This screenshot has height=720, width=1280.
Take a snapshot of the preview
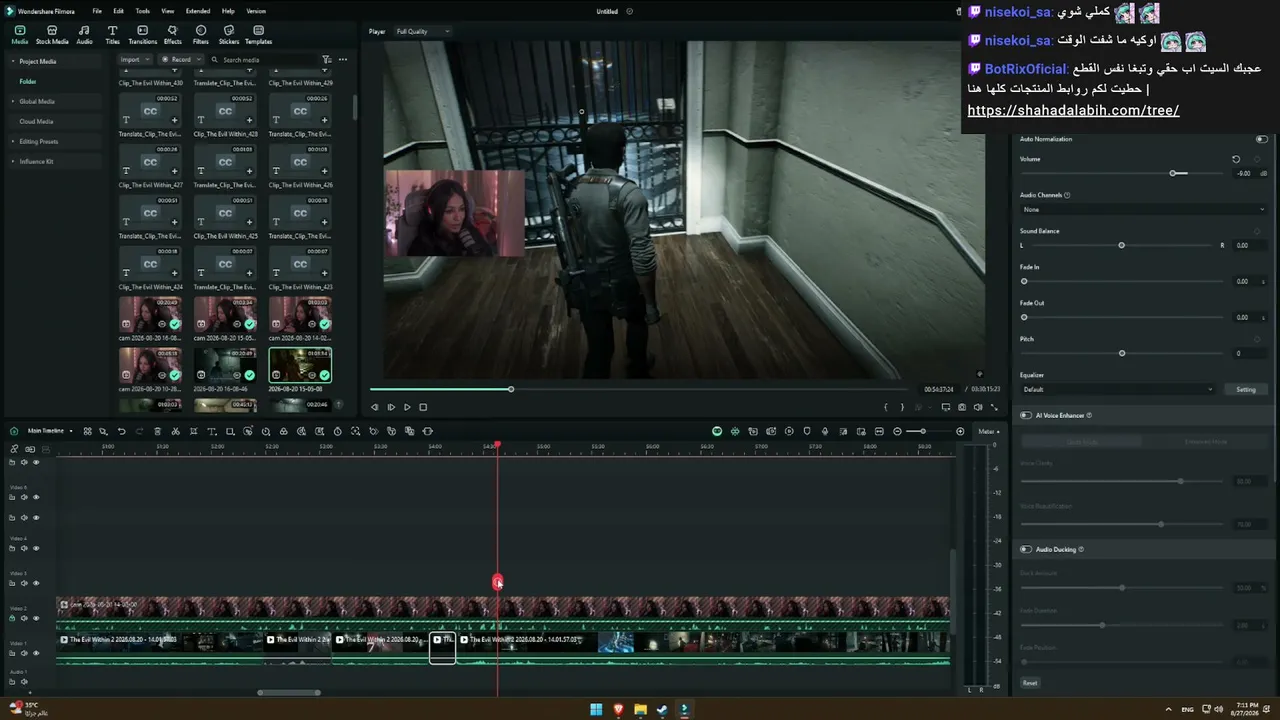962,407
